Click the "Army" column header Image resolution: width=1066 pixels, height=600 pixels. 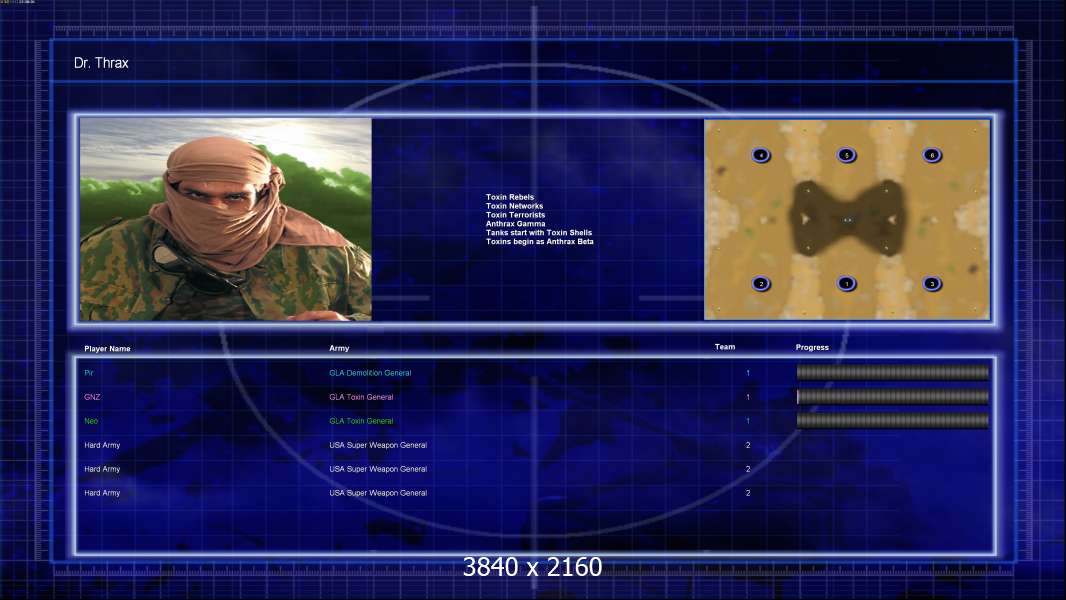click(339, 348)
